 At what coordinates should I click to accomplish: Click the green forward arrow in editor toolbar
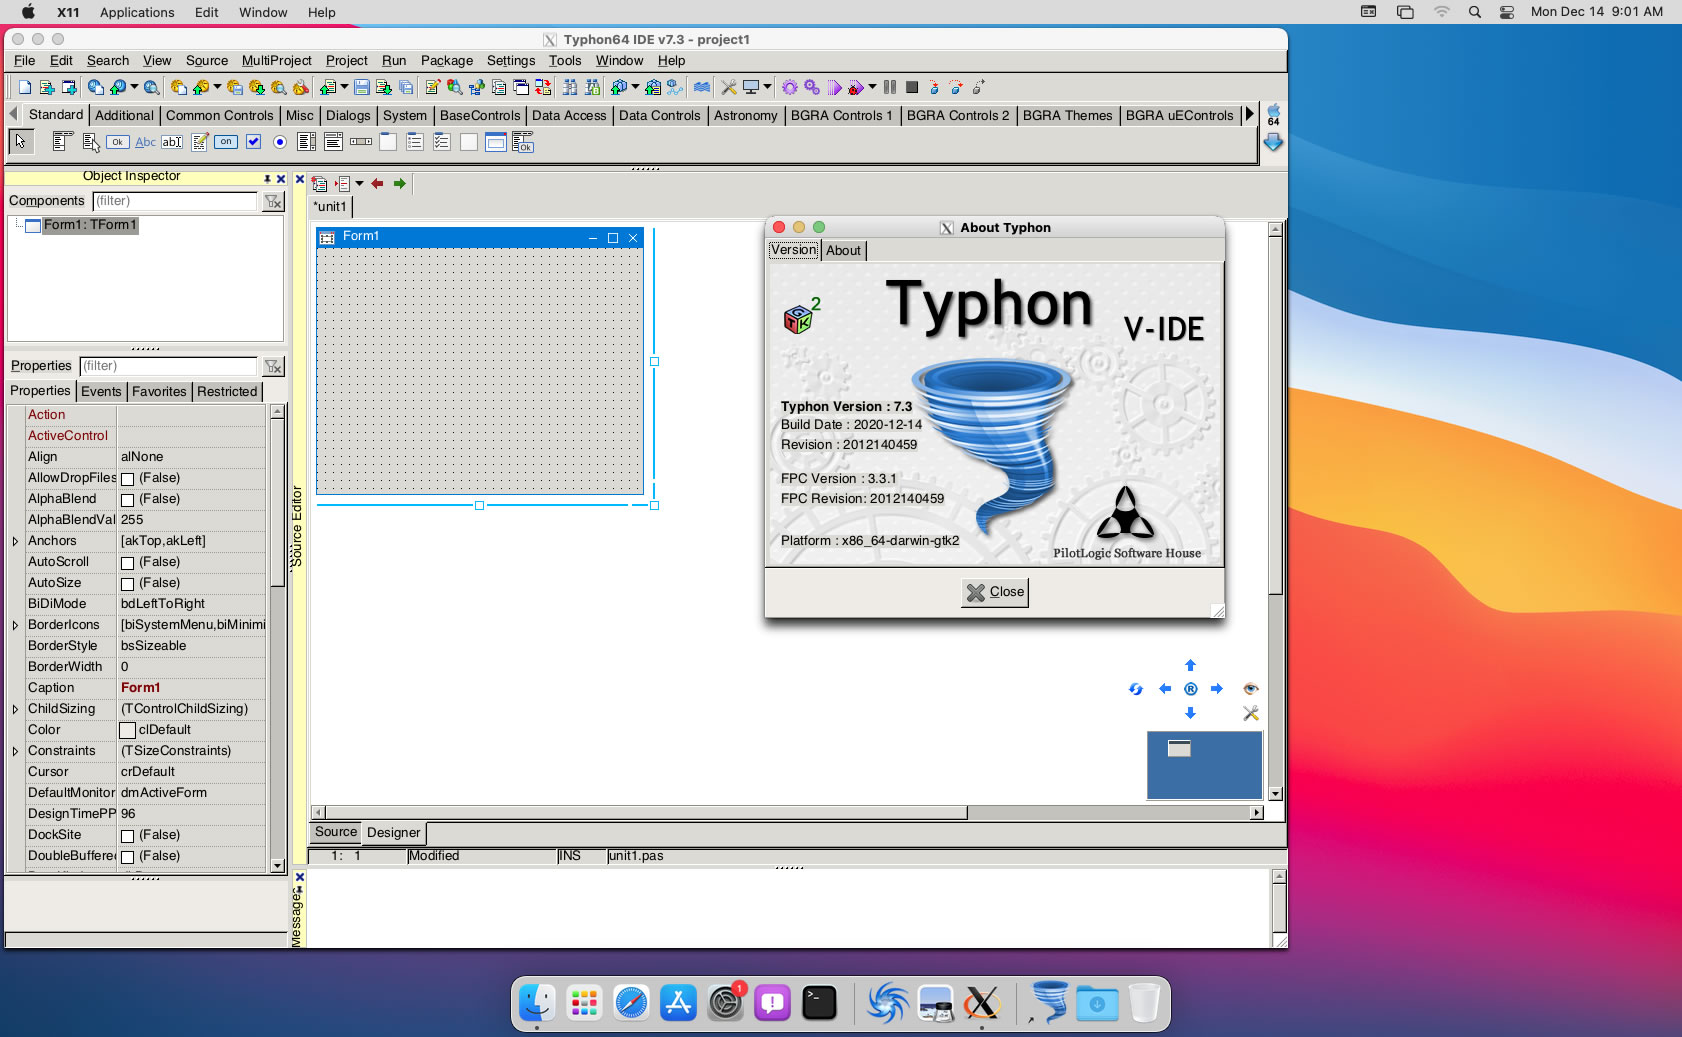pos(400,184)
